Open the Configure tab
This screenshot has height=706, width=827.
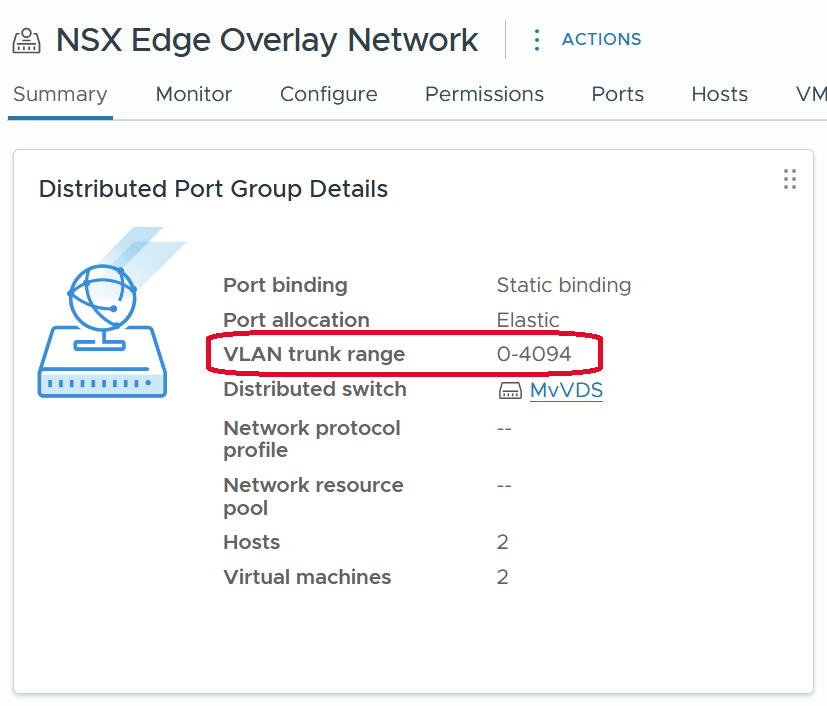[x=328, y=94]
